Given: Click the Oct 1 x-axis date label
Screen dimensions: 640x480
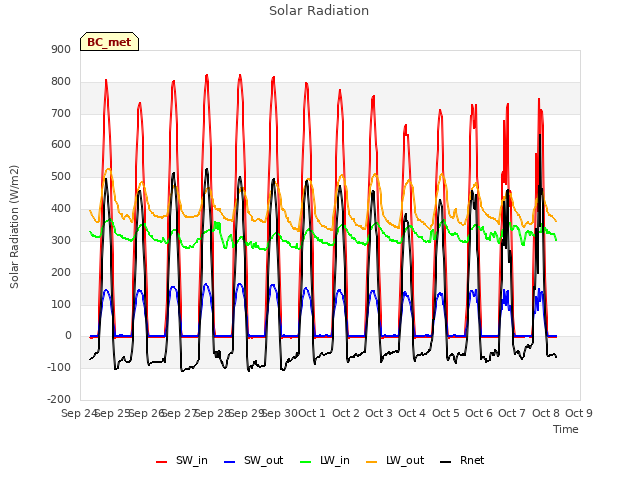Looking at the screenshot, I should click(x=312, y=413).
